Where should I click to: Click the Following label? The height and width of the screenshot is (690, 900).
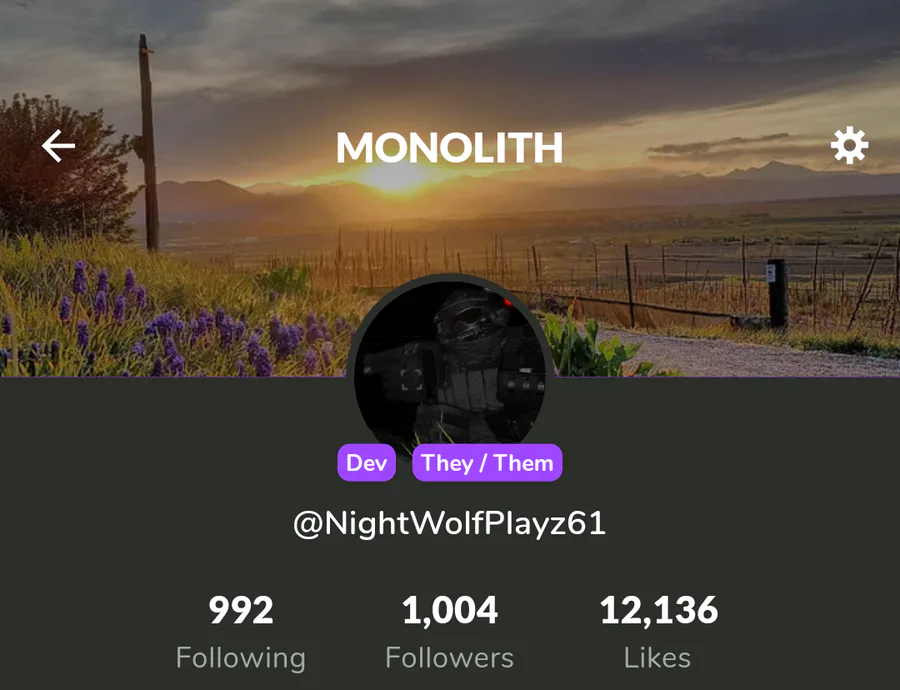pos(240,658)
